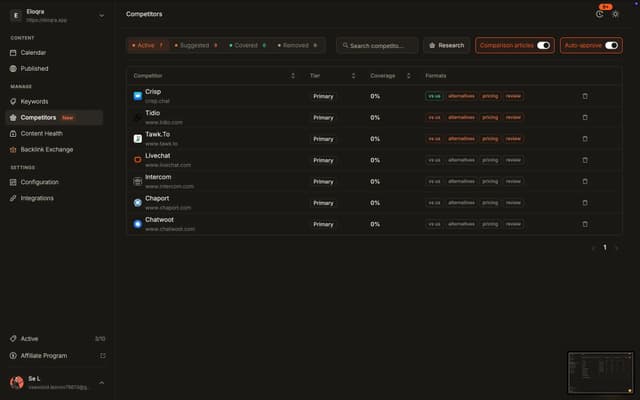Image resolution: width=640 pixels, height=400 pixels.
Task: Click the Eloqra workspace logo
Action: click(16, 16)
